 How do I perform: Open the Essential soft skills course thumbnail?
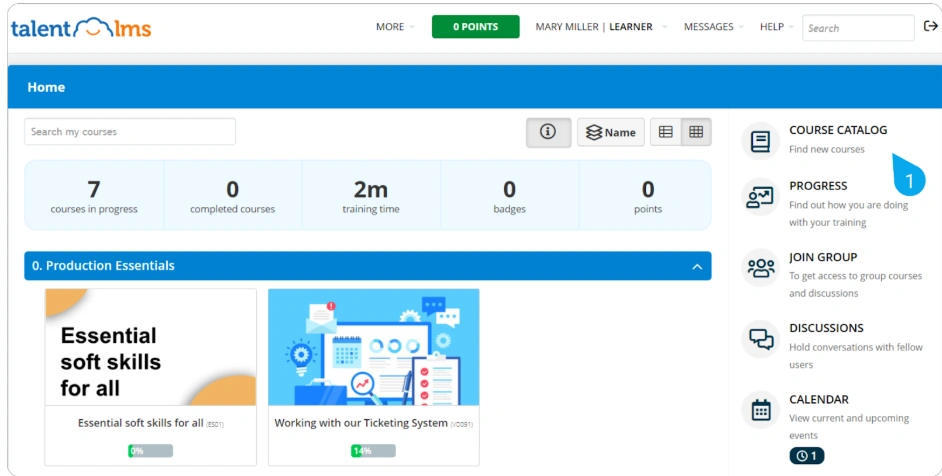click(151, 347)
